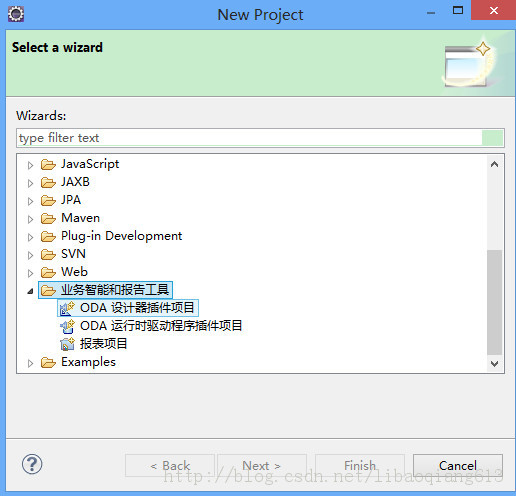
Task: Maximize the New Project dialog
Action: pos(458,11)
